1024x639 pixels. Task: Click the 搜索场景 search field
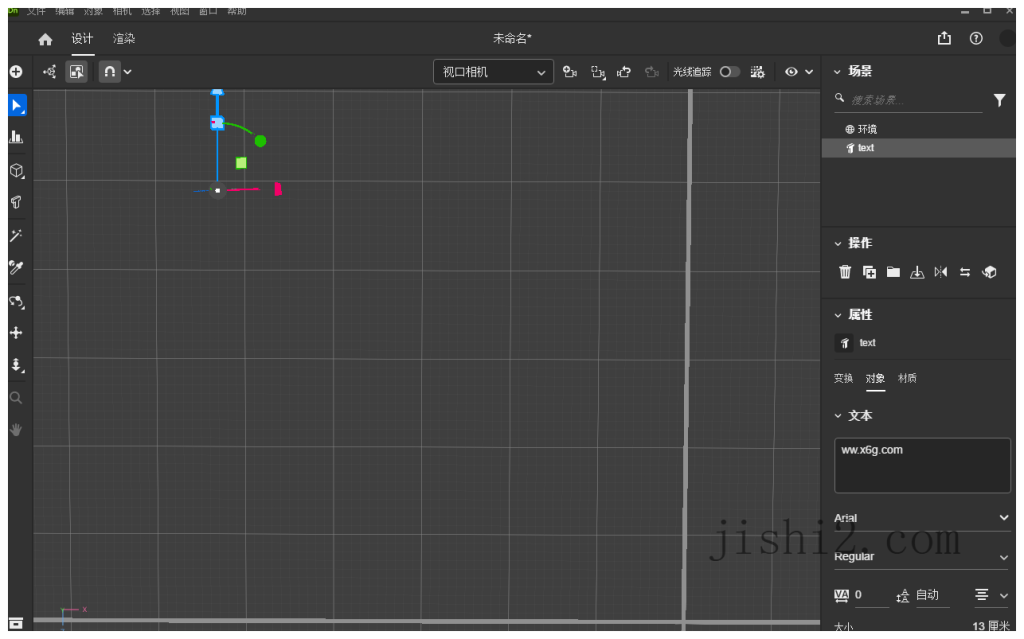[x=908, y=100]
